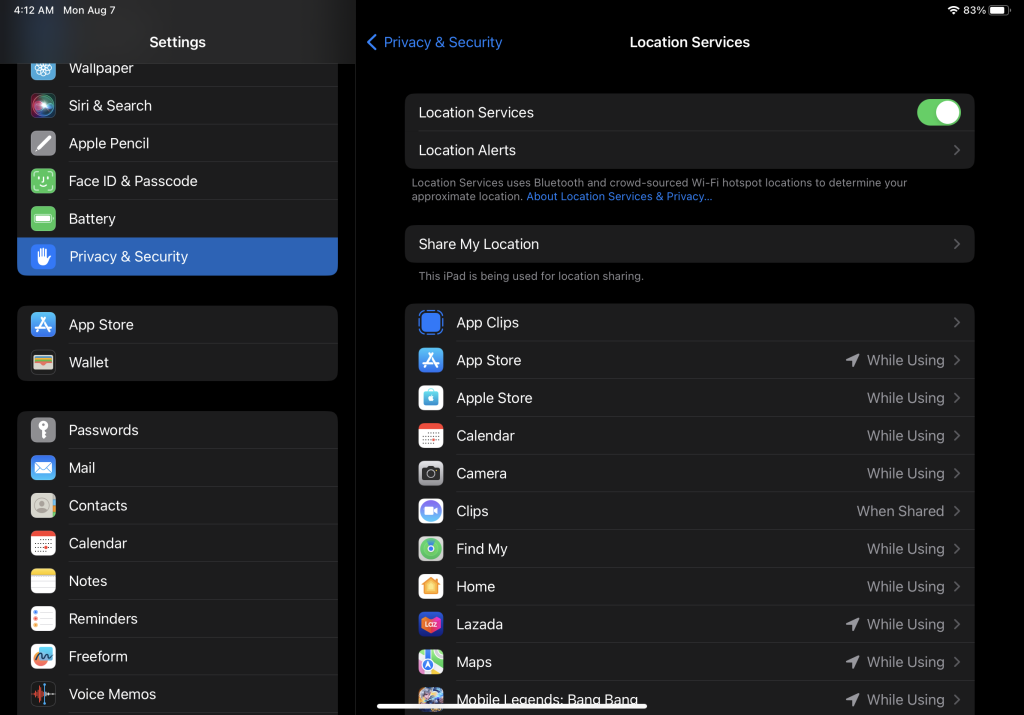Viewport: 1024px width, 715px height.
Task: Open About Location Services & Privacy link
Action: pyautogui.click(x=619, y=197)
